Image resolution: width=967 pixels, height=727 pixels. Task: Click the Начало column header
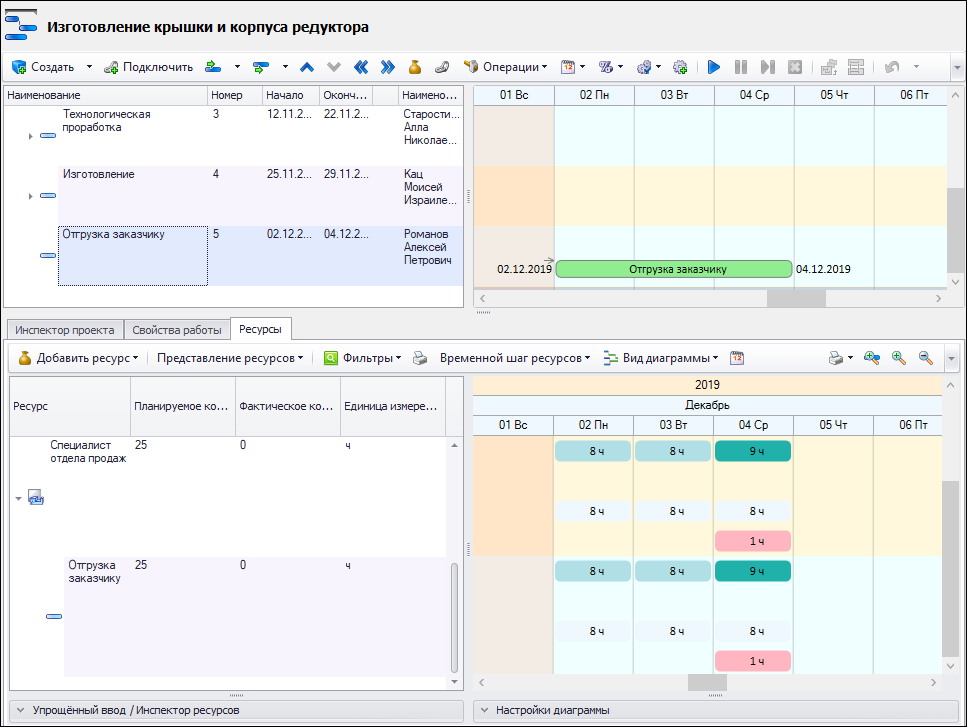point(291,96)
